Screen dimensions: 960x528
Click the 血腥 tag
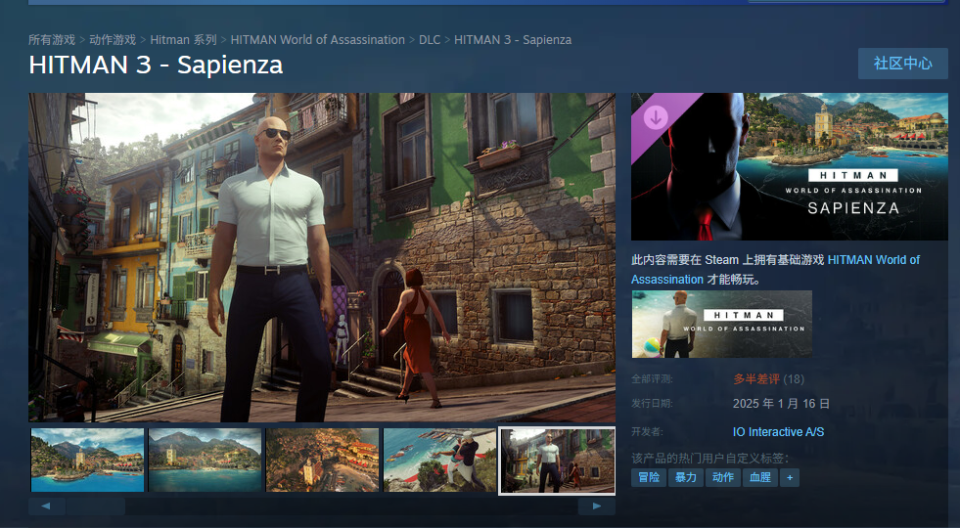pos(760,477)
